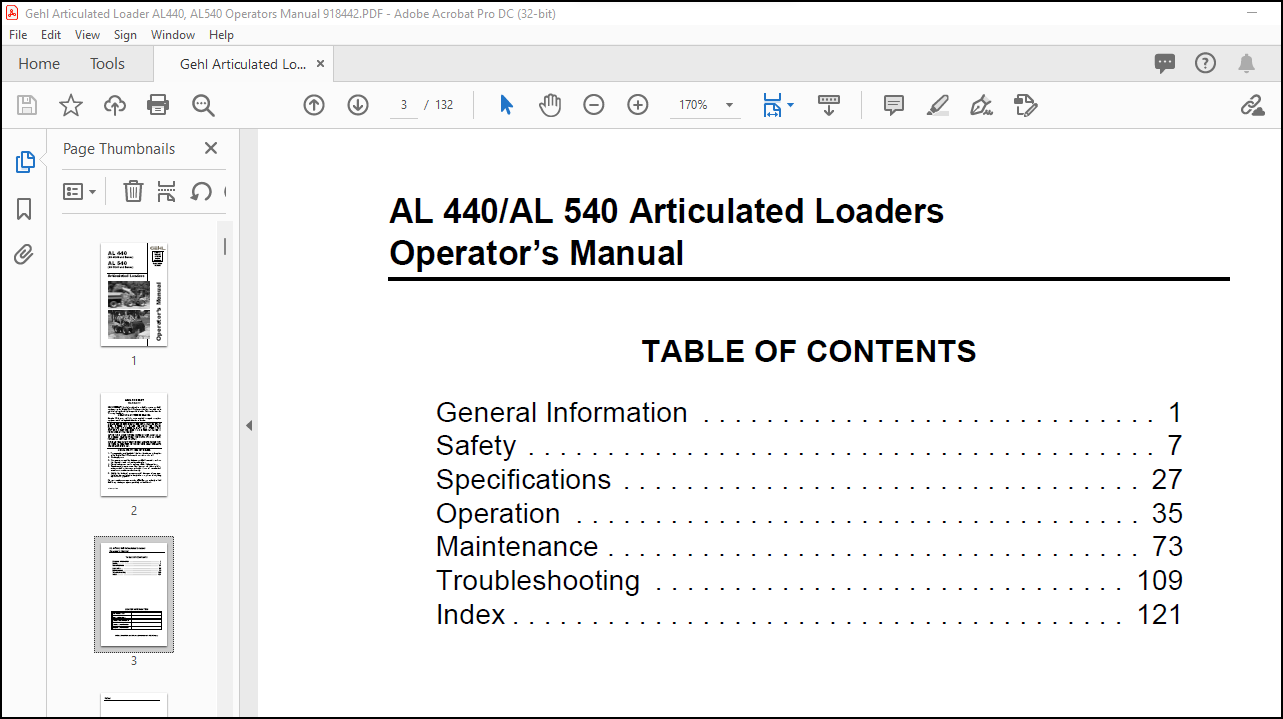The image size is (1283, 719).
Task: Close the Page Thumbnails panel
Action: pyautogui.click(x=211, y=148)
